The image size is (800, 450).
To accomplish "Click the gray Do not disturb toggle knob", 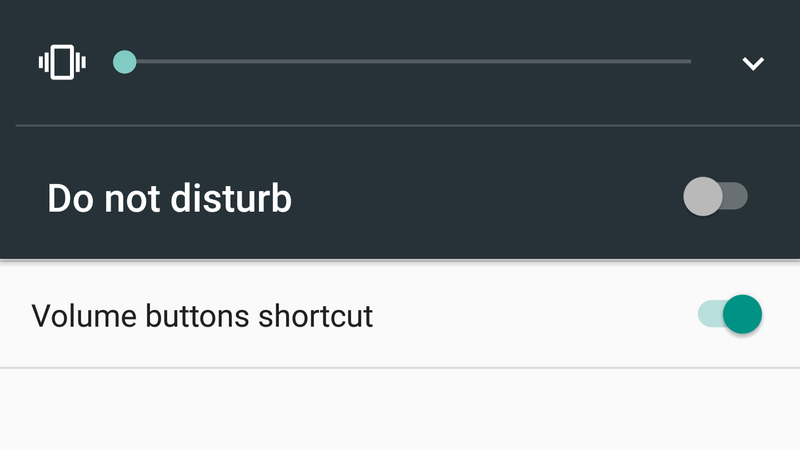I will 703,196.
